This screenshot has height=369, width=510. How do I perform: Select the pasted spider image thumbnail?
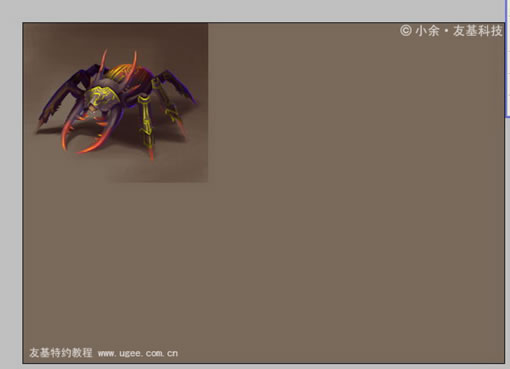[x=115, y=103]
